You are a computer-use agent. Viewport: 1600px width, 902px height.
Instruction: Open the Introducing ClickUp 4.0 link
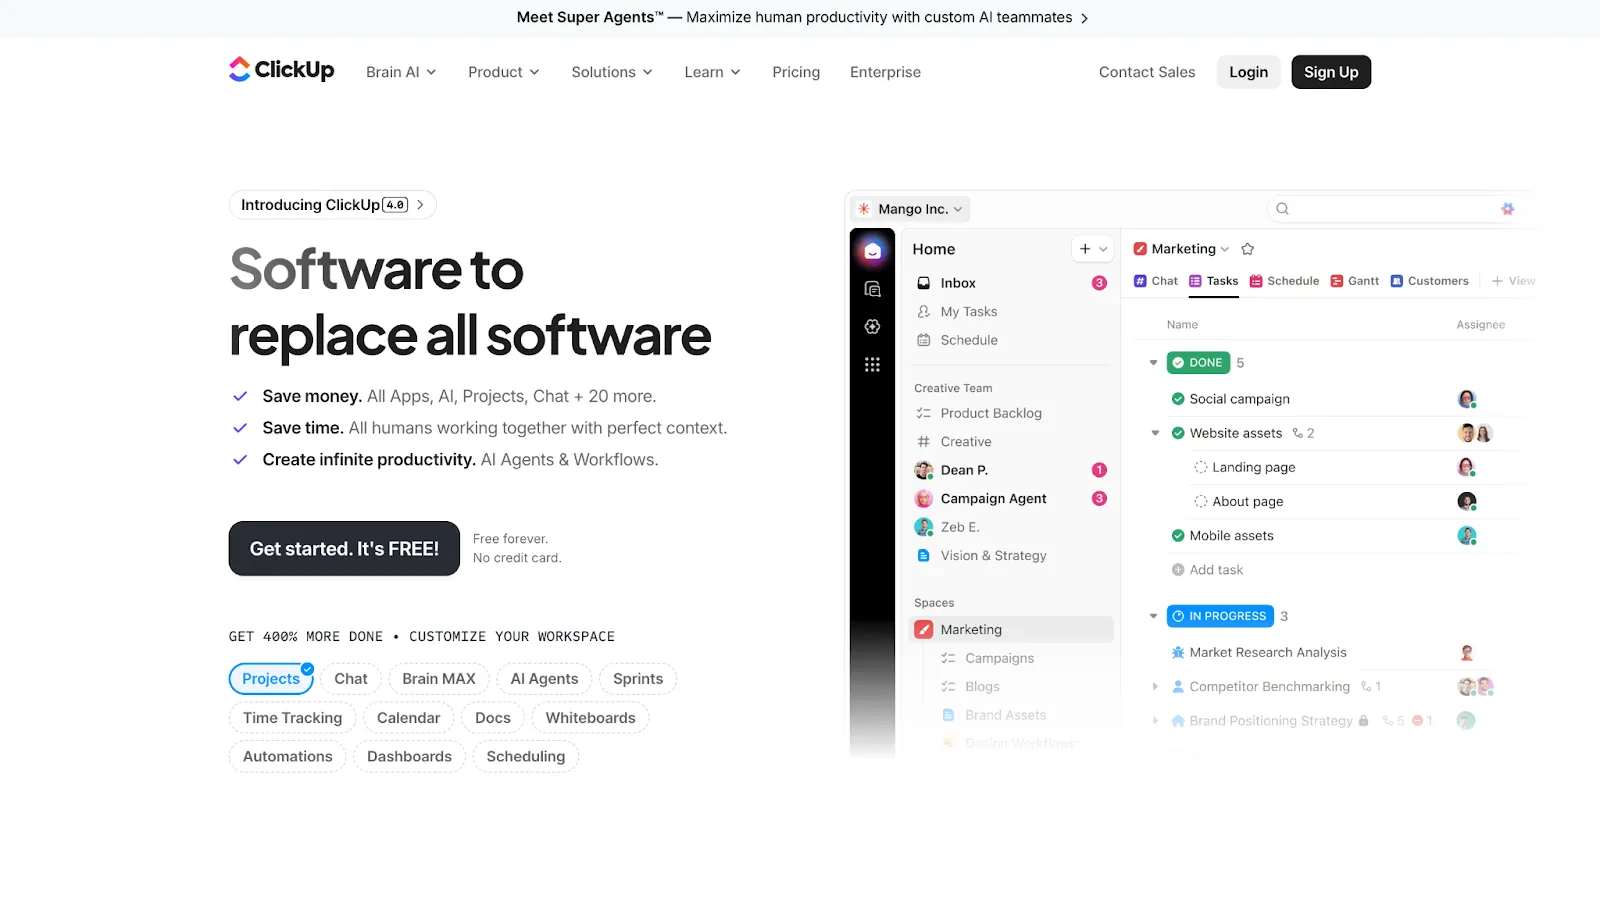click(333, 205)
